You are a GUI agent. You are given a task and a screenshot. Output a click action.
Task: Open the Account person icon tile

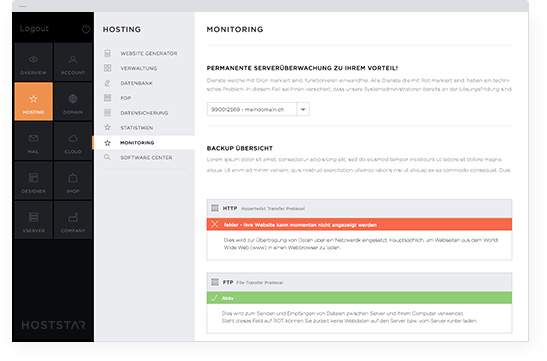(73, 62)
